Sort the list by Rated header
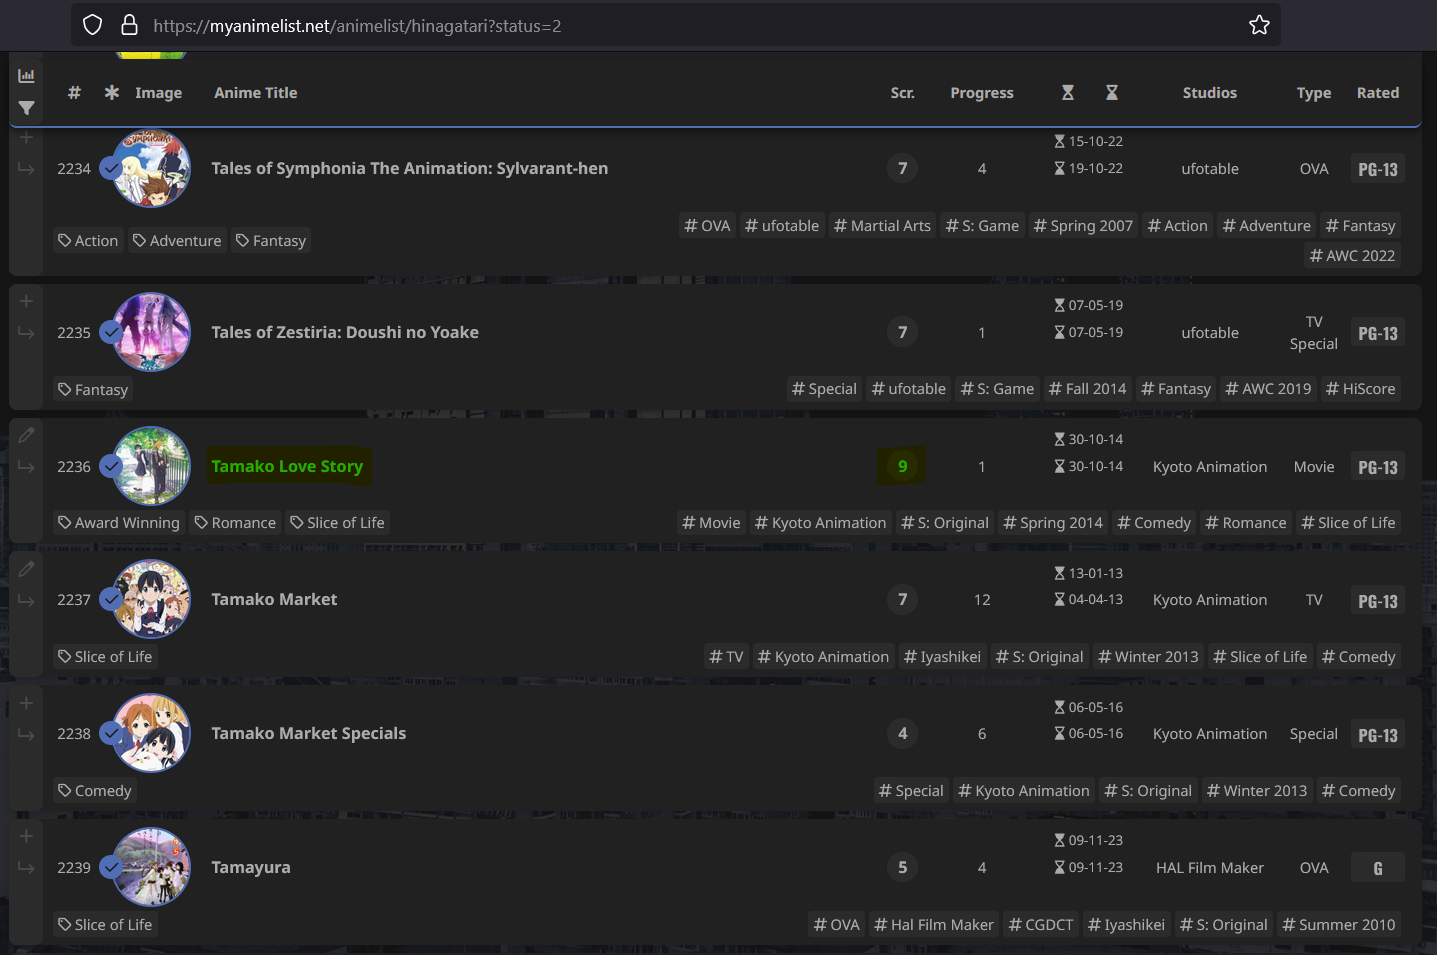1437x955 pixels. point(1378,93)
